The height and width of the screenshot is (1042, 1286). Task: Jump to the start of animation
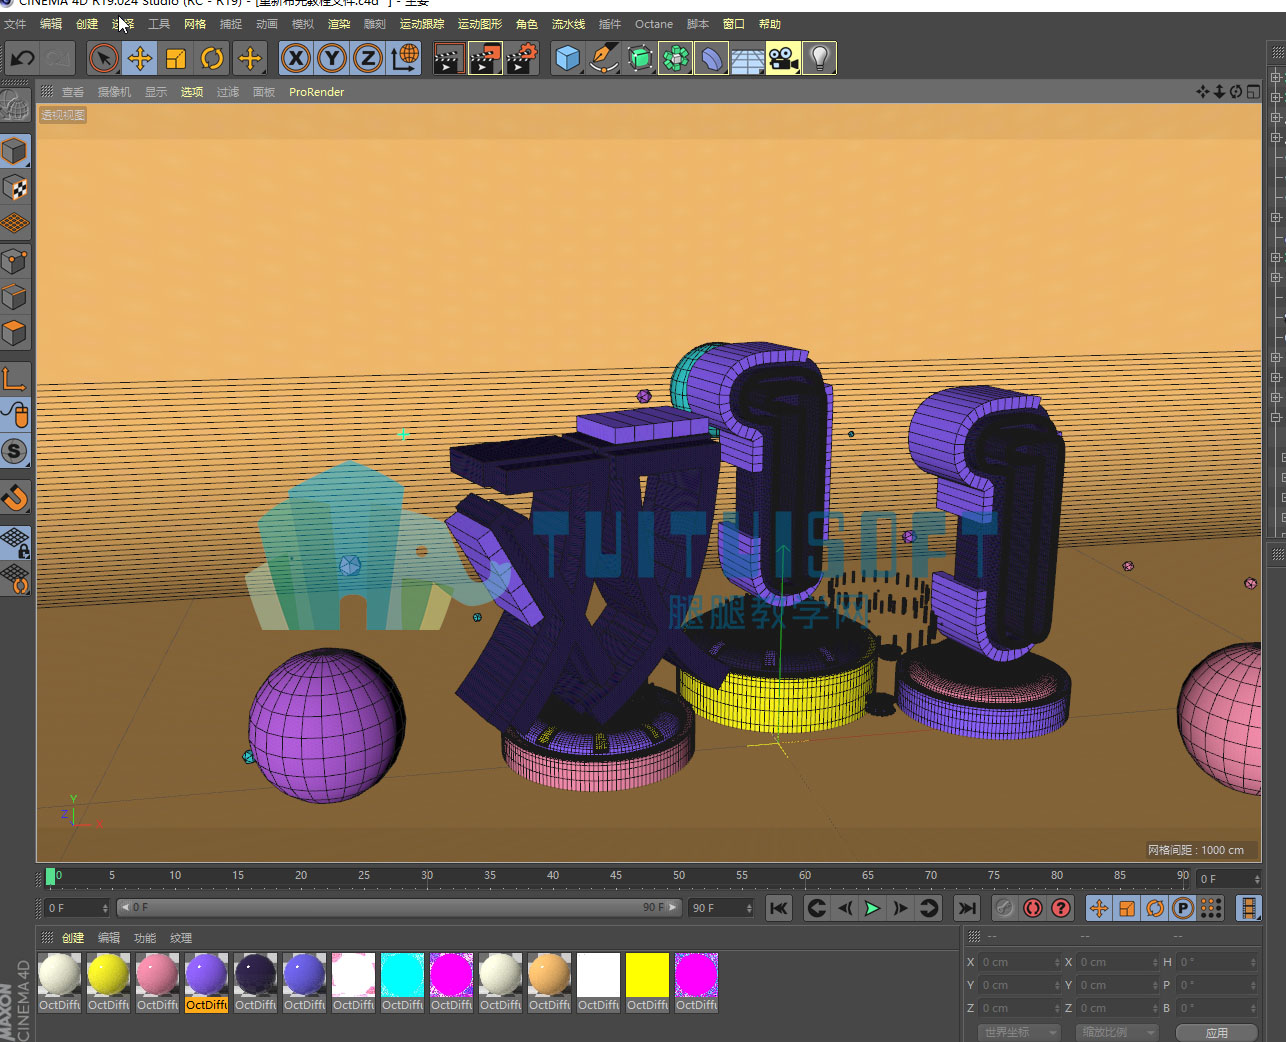[778, 908]
